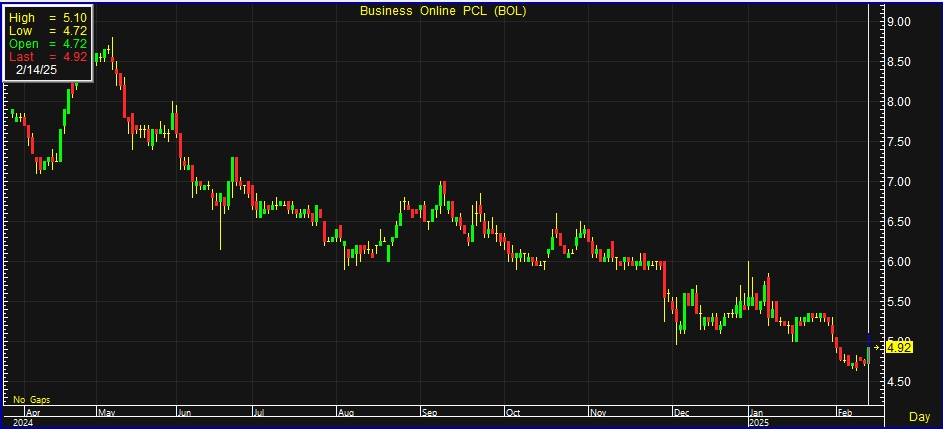Click the High = 5.10 value in the info box
Viewport: 943px width, 429px height.
[48, 17]
